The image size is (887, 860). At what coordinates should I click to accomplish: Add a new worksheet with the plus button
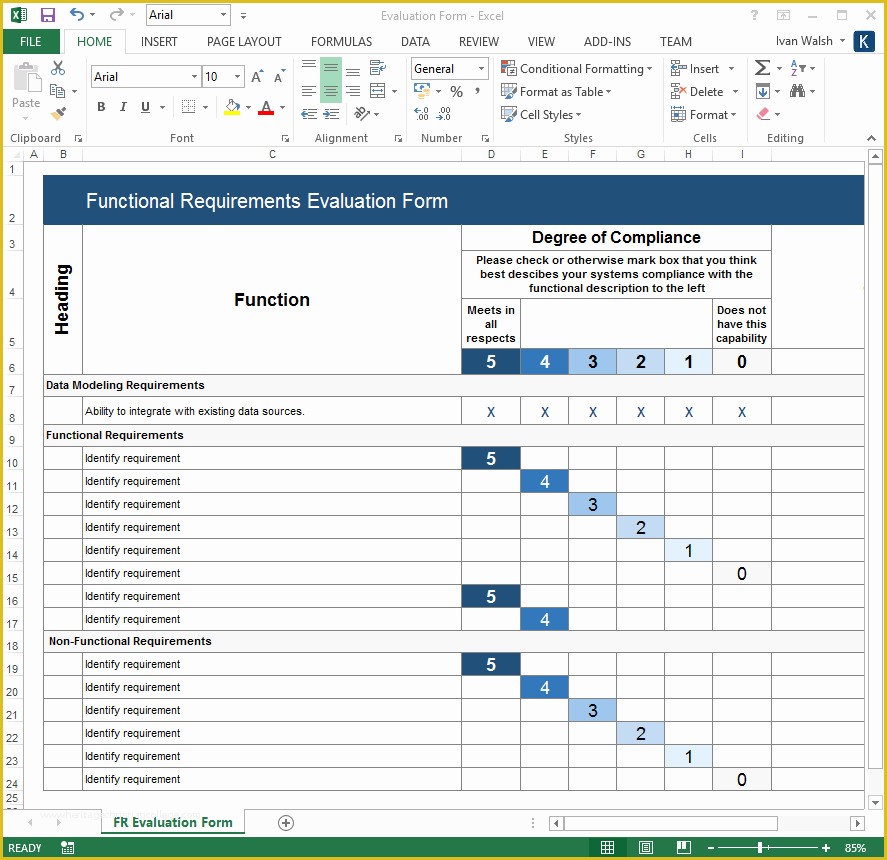[285, 822]
